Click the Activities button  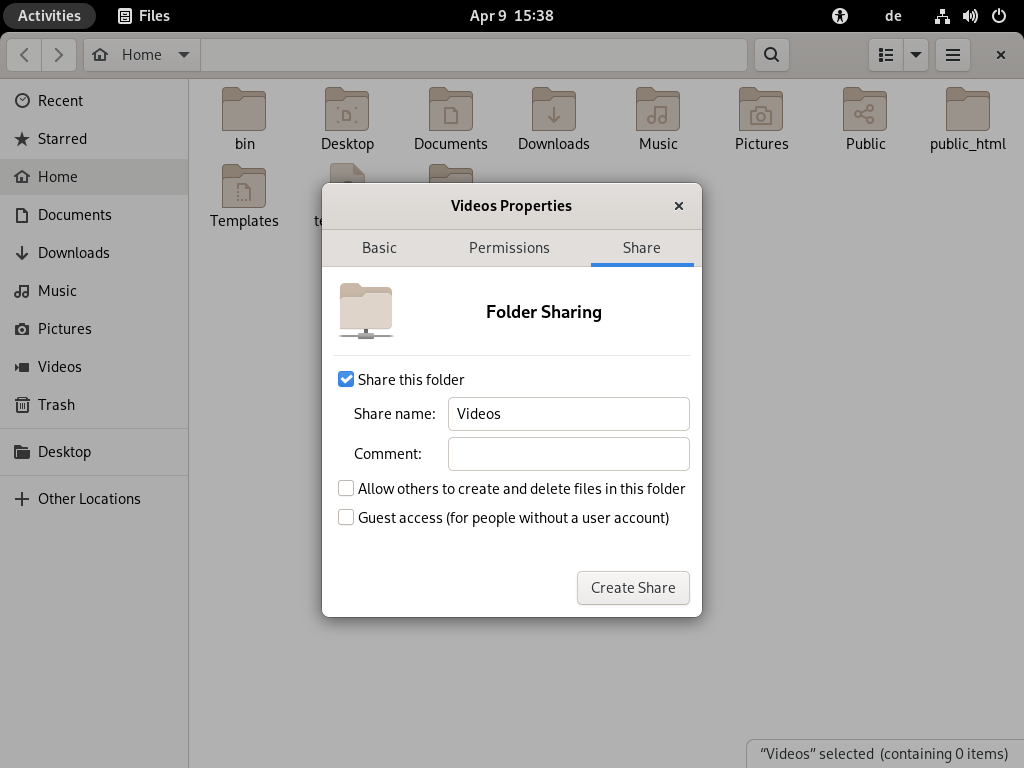pos(49,16)
